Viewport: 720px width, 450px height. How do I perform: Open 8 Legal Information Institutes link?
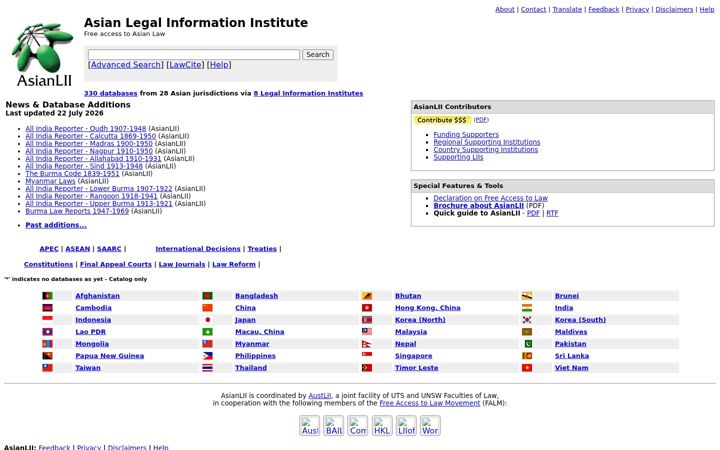(308, 93)
